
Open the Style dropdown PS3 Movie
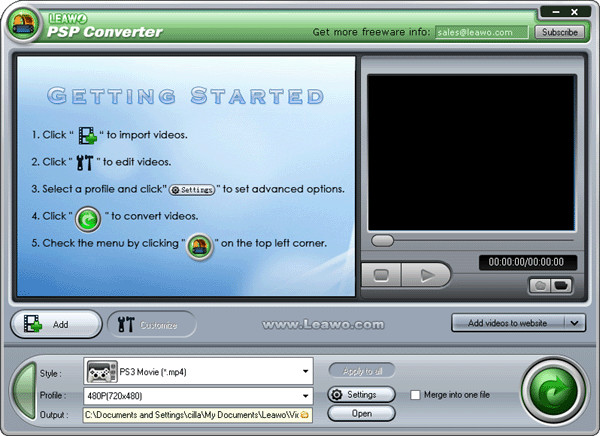198,371
